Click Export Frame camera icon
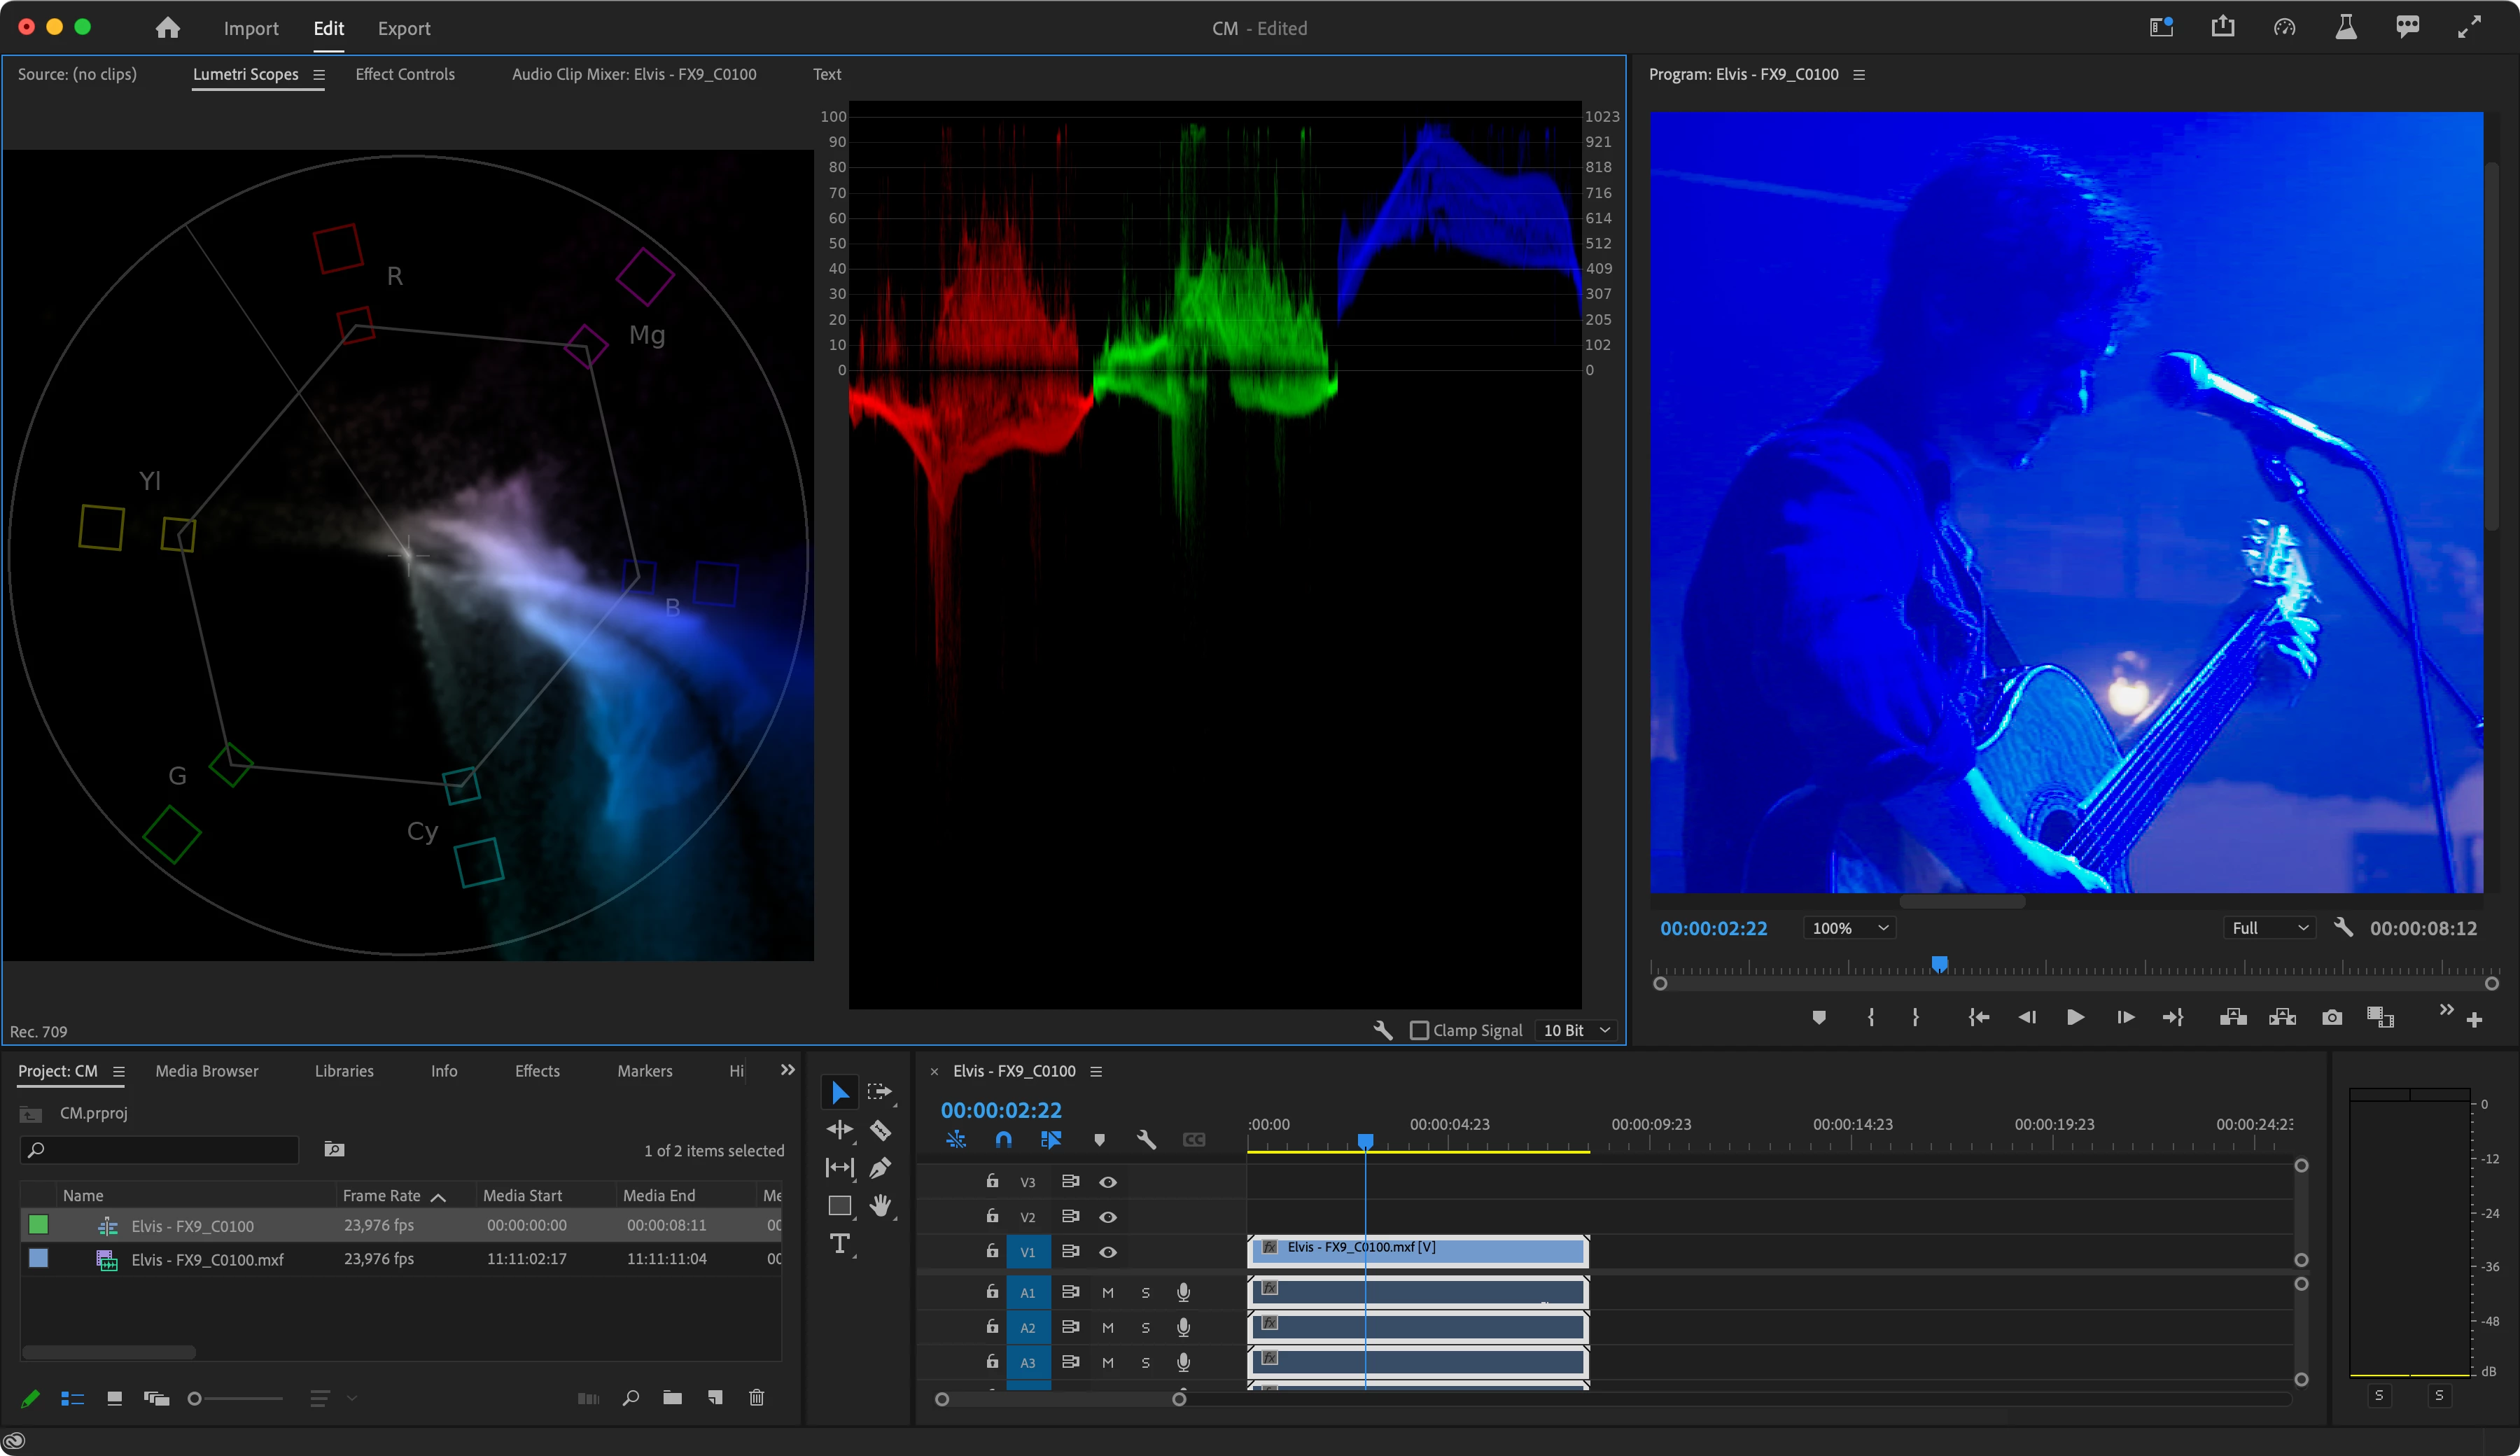Screen dimensions: 2520x1456 pos(2332,1017)
